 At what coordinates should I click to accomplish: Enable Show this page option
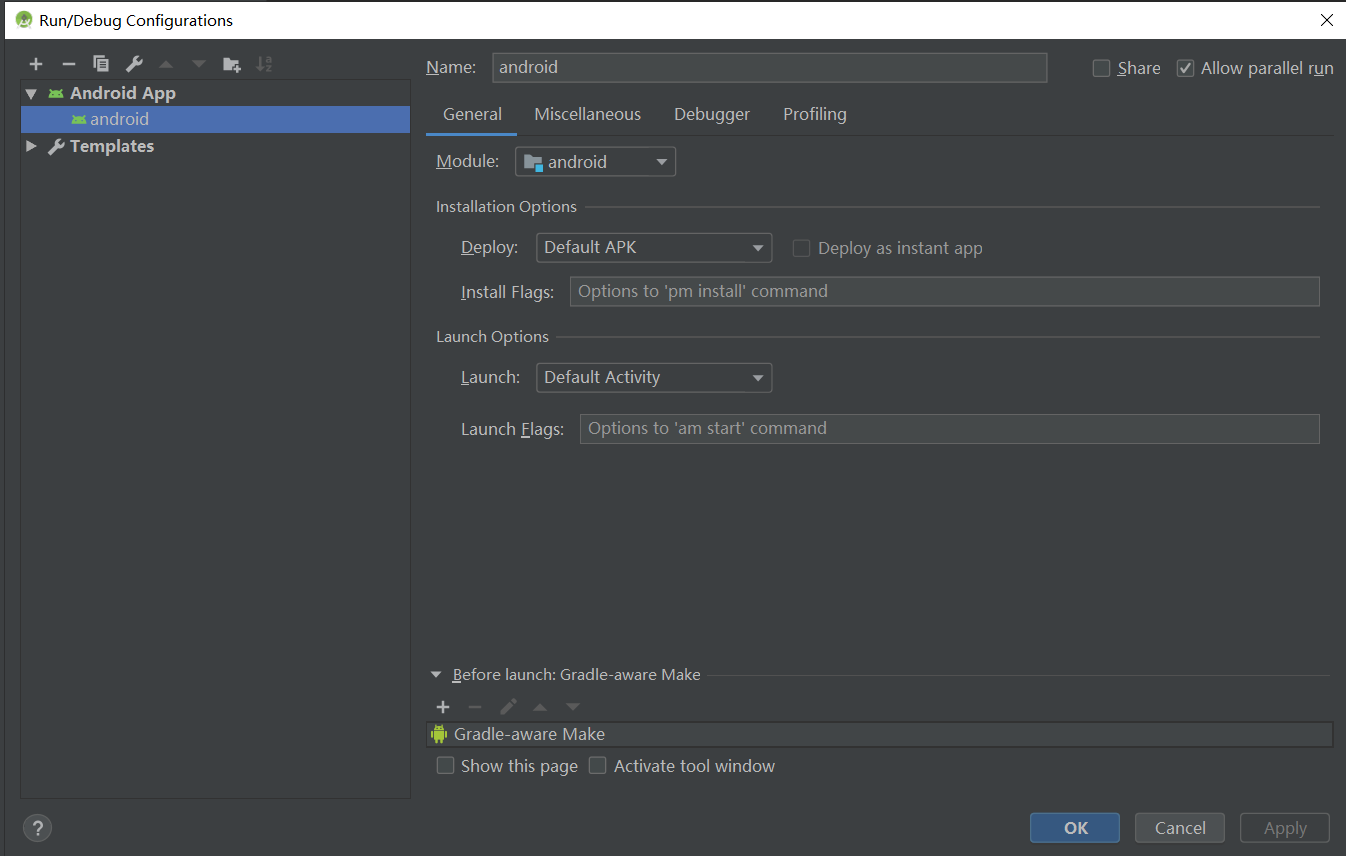point(445,765)
